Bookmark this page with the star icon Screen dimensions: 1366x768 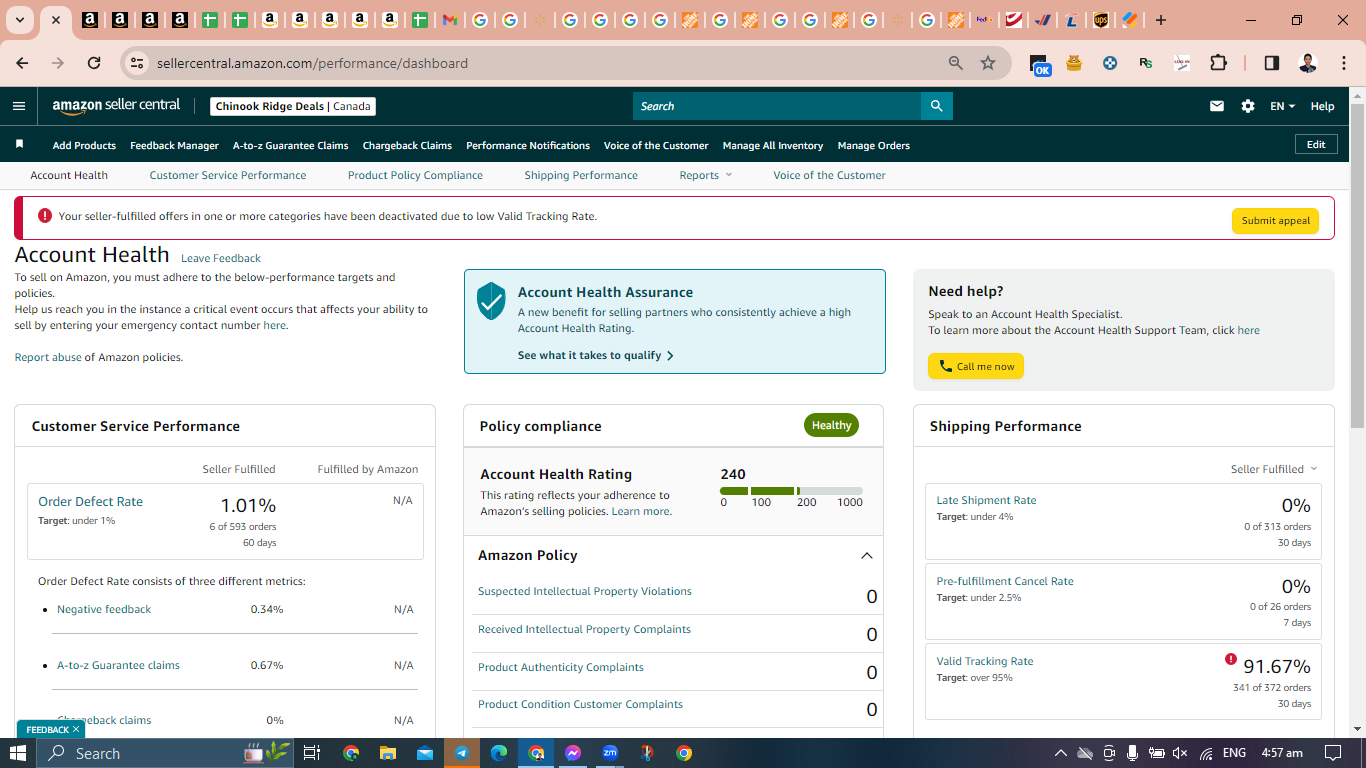tap(988, 63)
